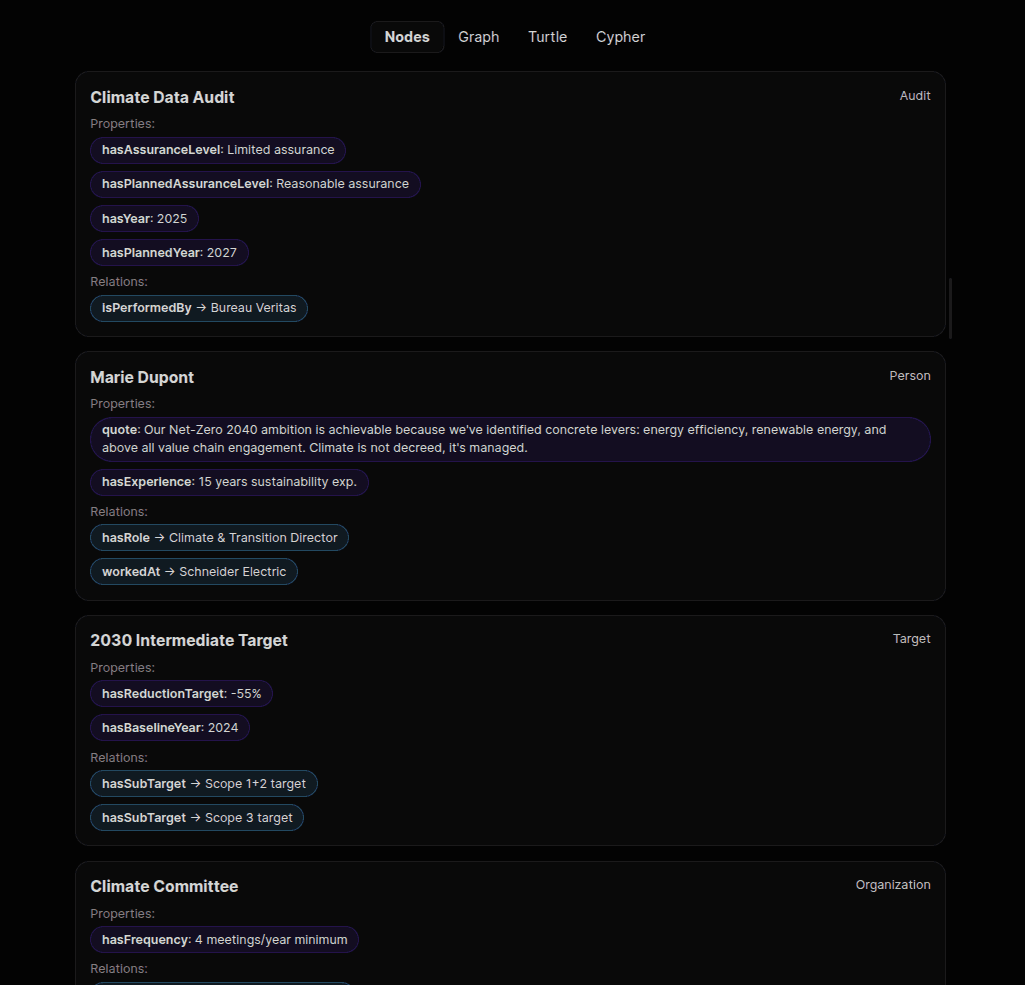Open the isPerformedBy Bureau Veritas relation

click(x=198, y=308)
